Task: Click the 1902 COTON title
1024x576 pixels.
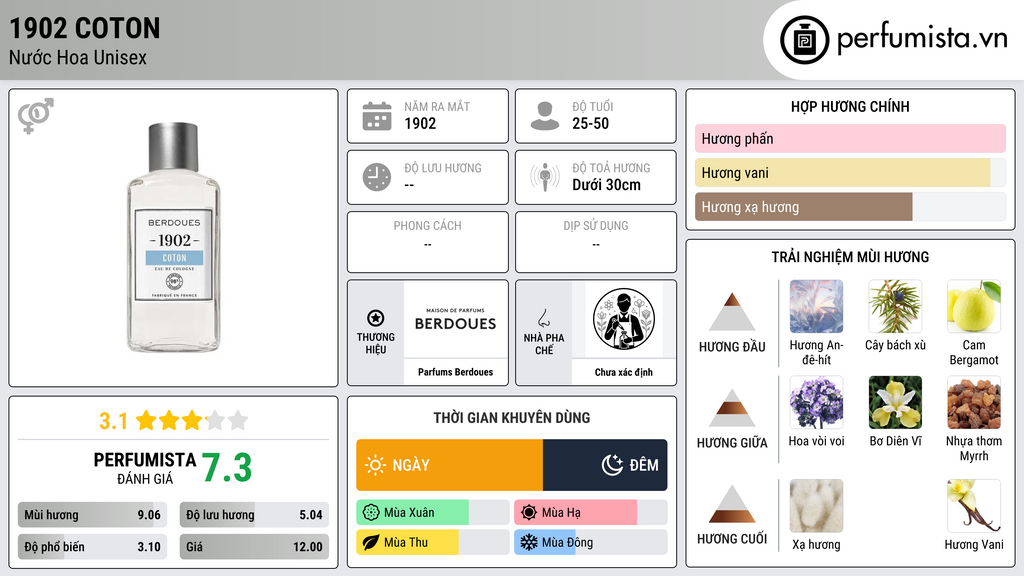Action: pos(85,28)
